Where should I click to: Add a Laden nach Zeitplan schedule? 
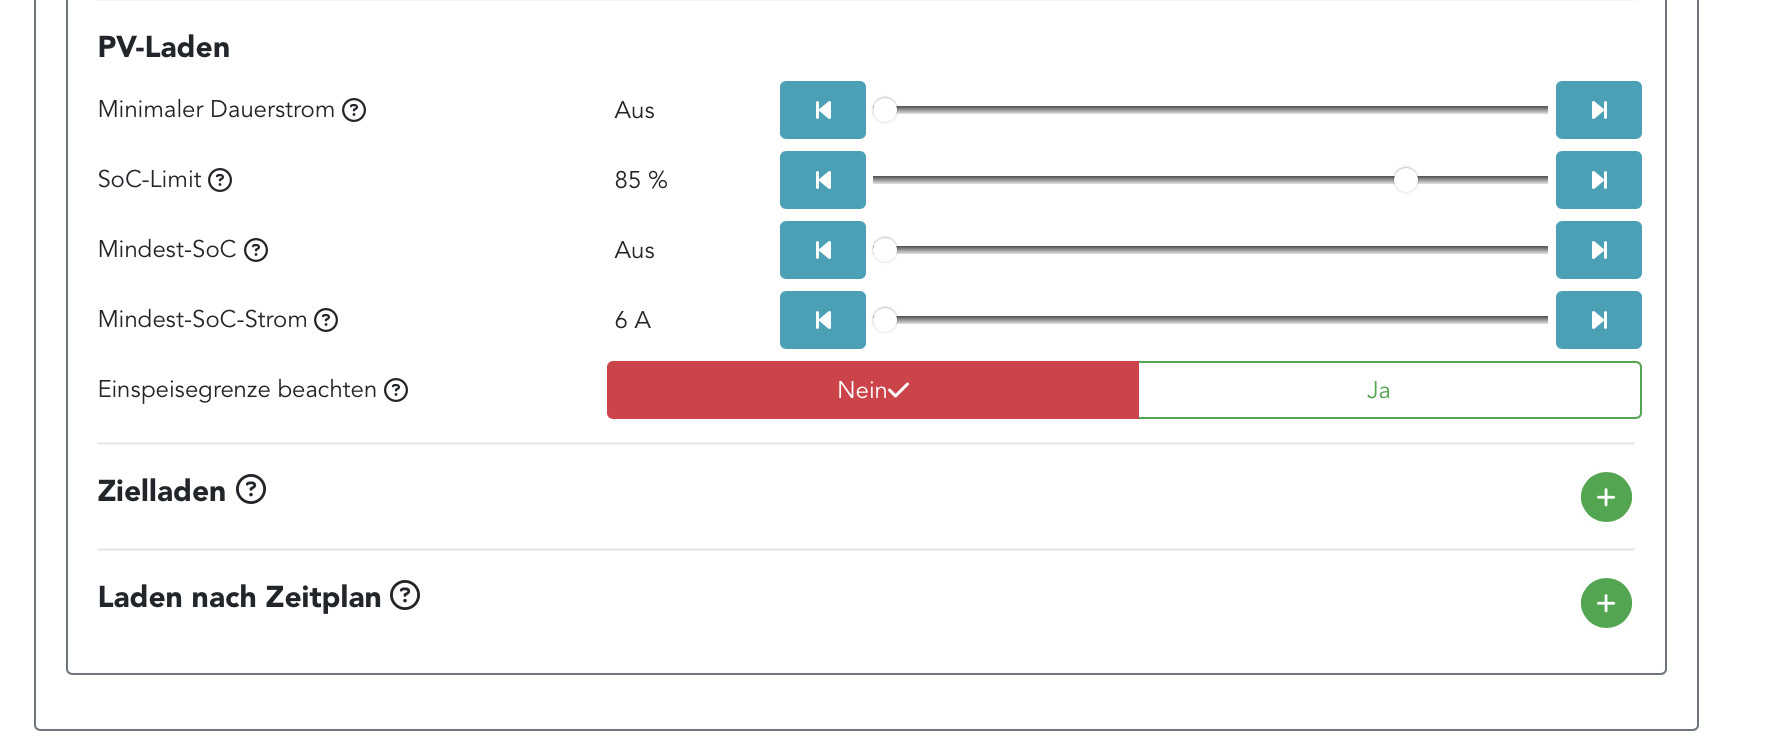click(x=1605, y=603)
